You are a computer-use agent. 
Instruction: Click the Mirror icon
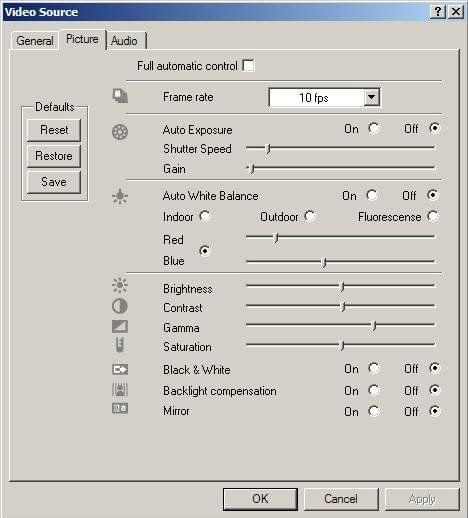click(x=120, y=409)
